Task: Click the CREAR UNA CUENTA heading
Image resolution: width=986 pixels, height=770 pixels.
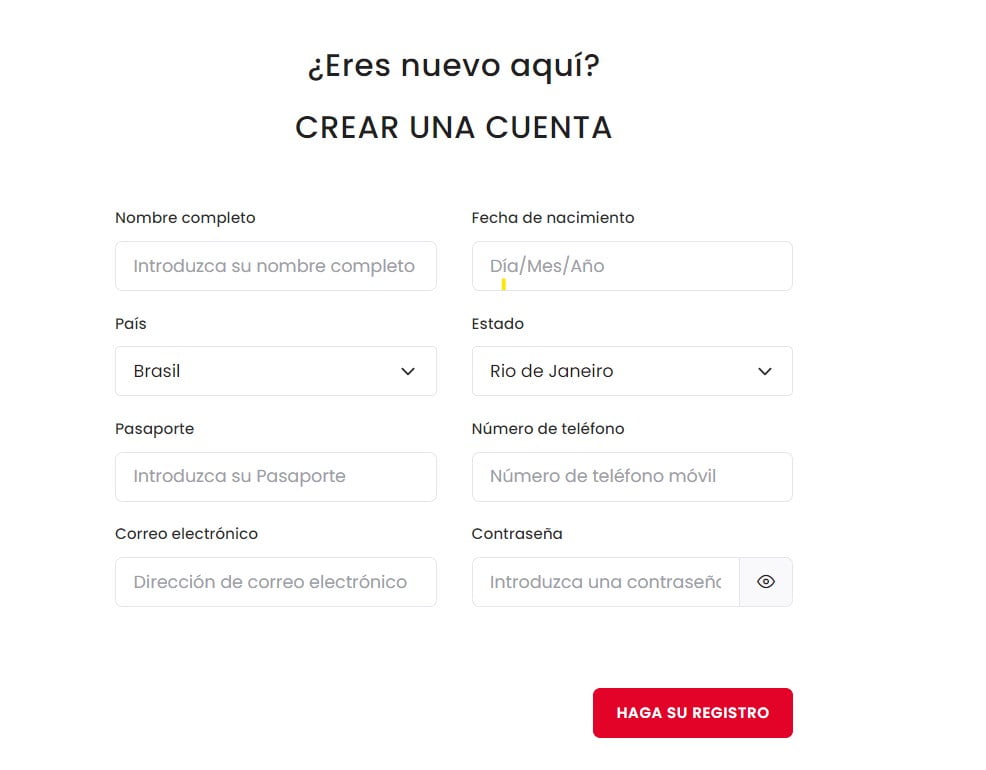Action: click(453, 127)
